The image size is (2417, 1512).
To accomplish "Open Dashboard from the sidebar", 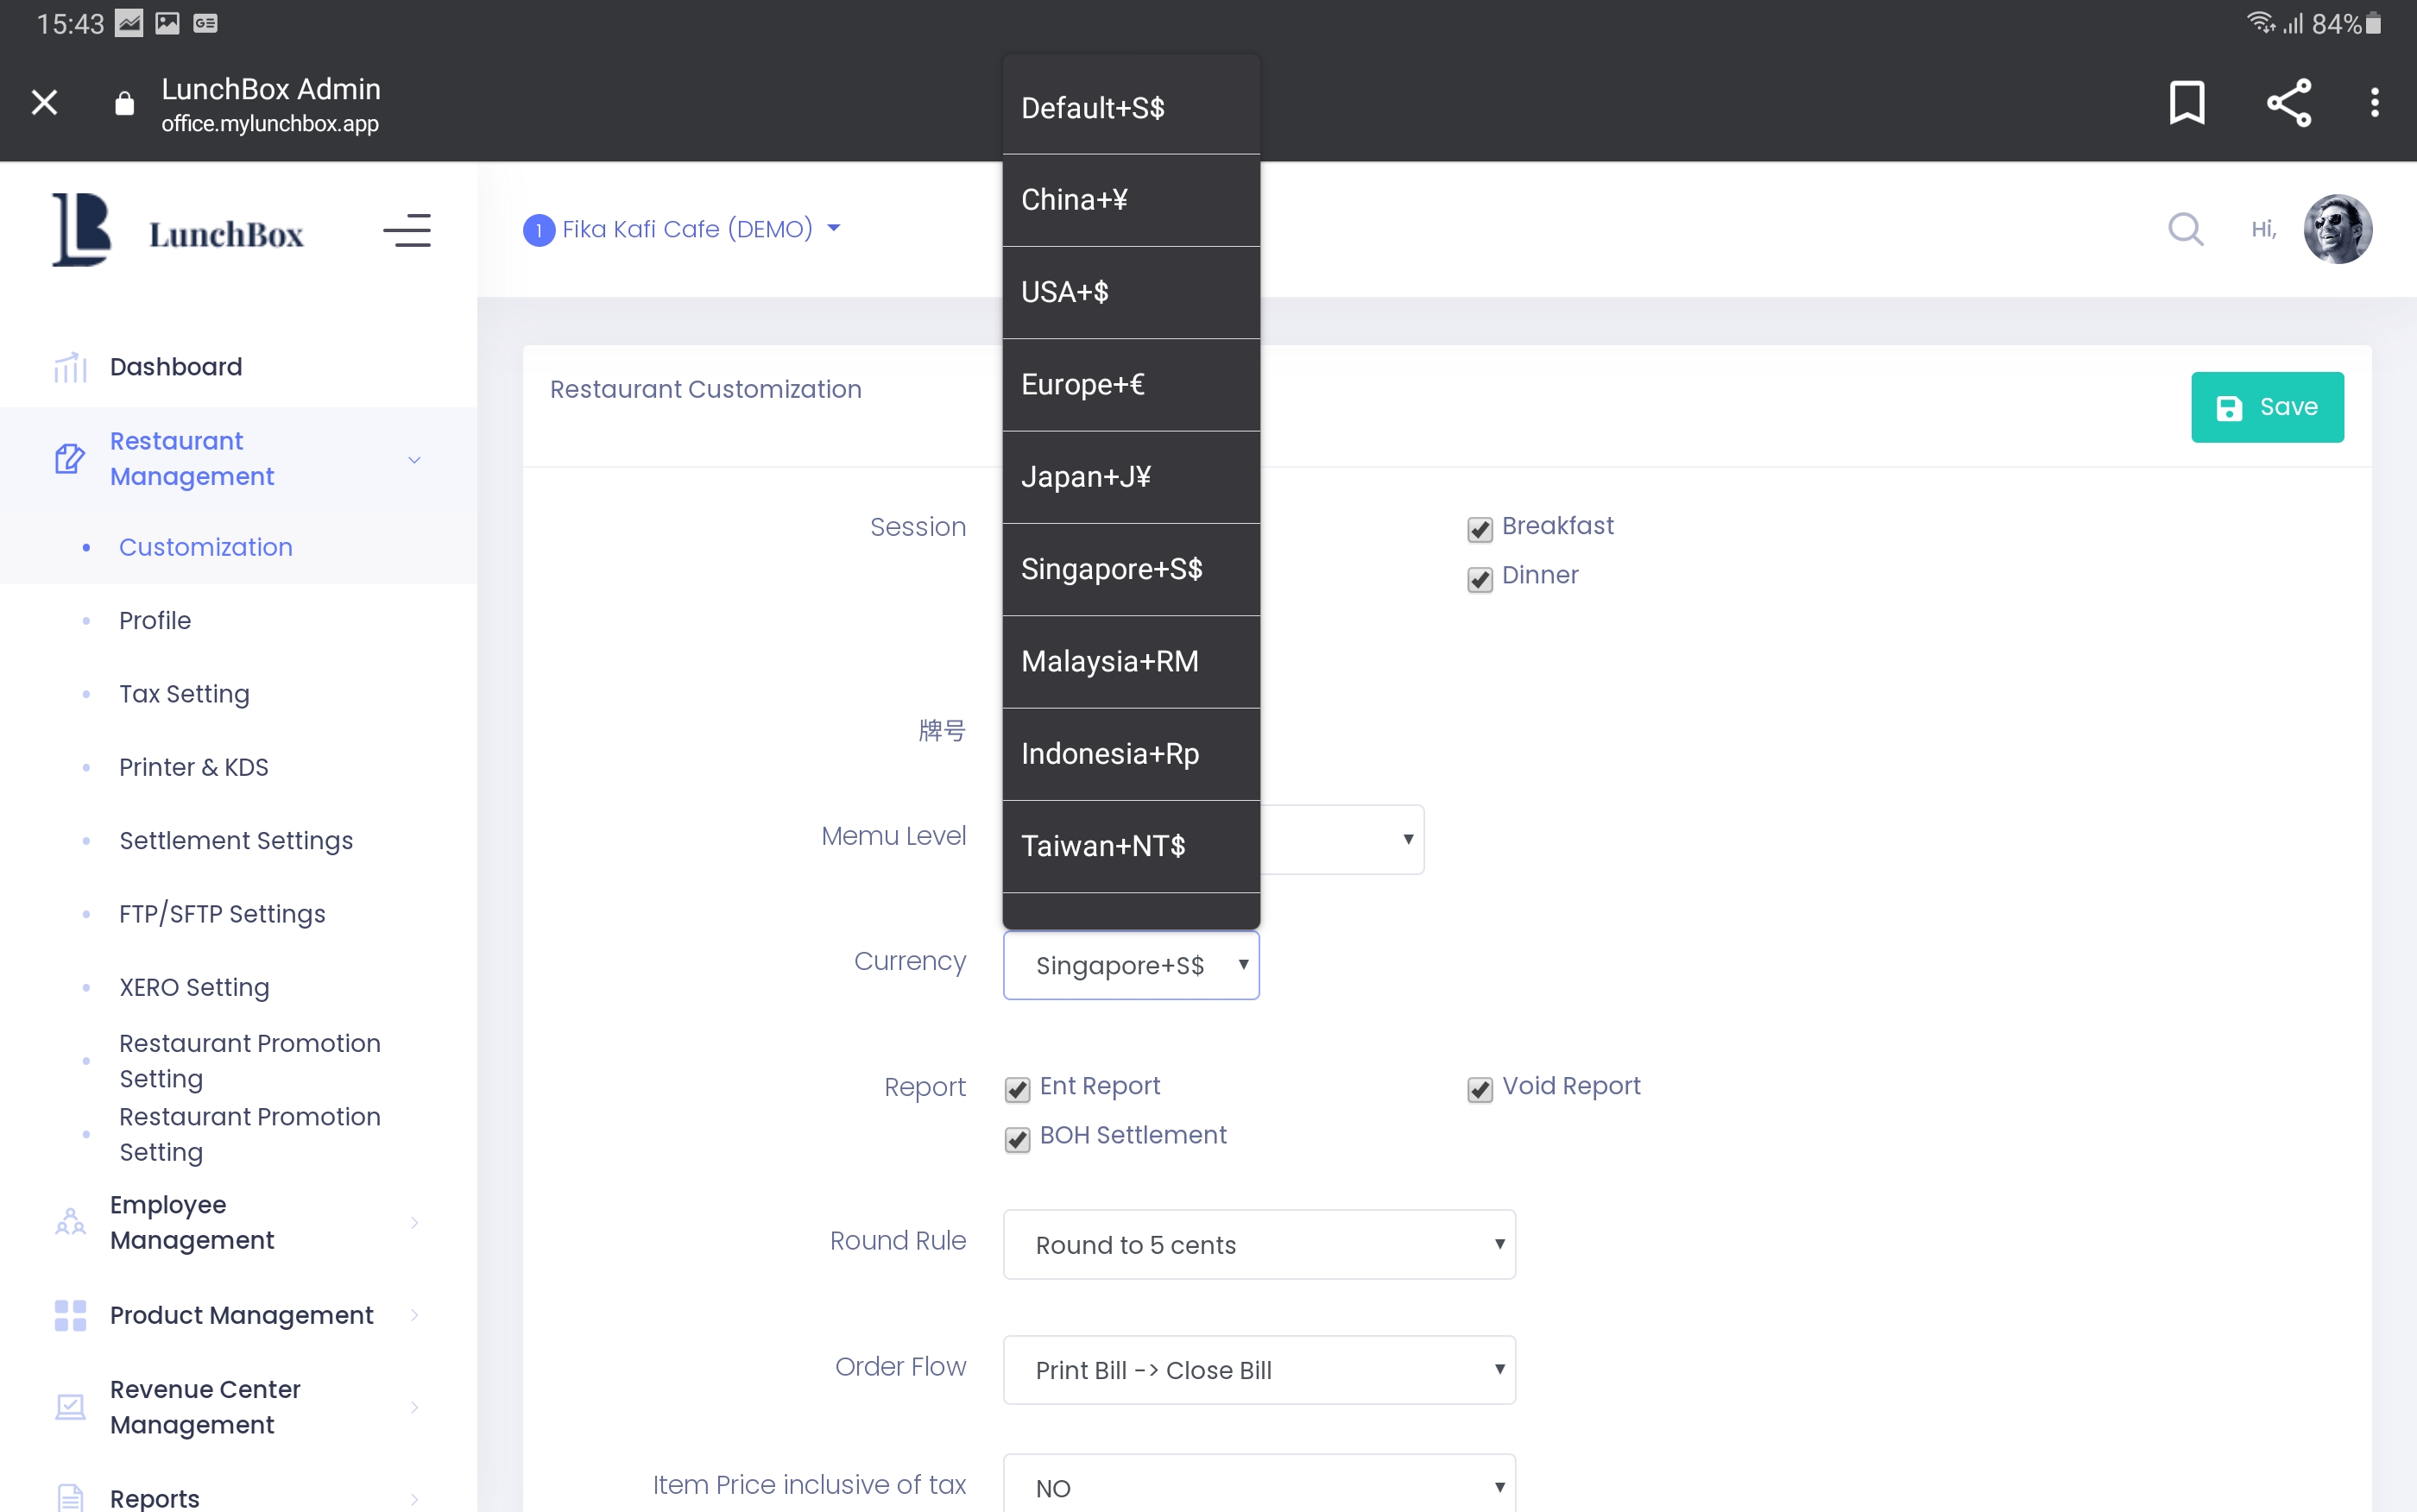I will [176, 367].
